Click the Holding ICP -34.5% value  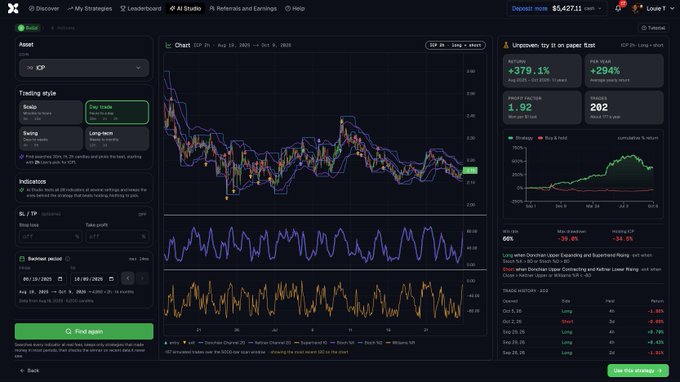[622, 239]
